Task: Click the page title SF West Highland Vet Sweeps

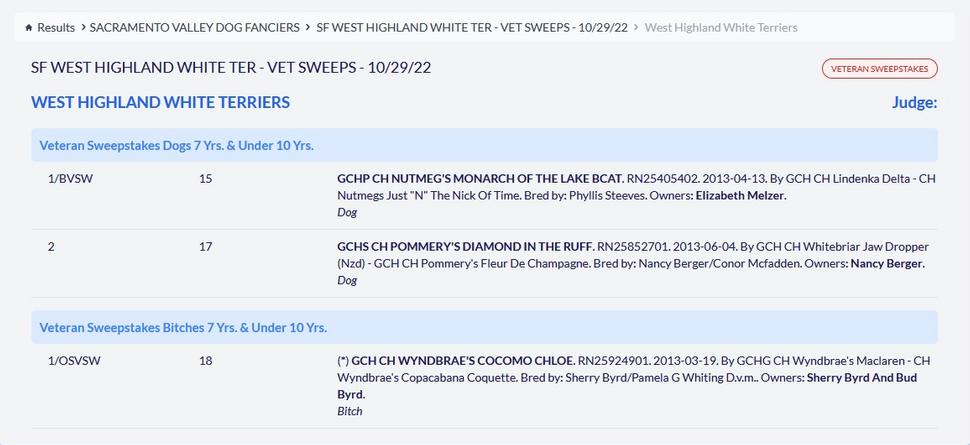Action: [x=231, y=68]
